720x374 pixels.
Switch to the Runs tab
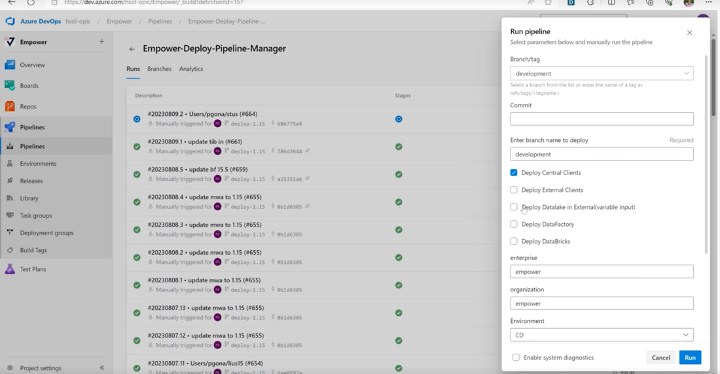tap(133, 69)
